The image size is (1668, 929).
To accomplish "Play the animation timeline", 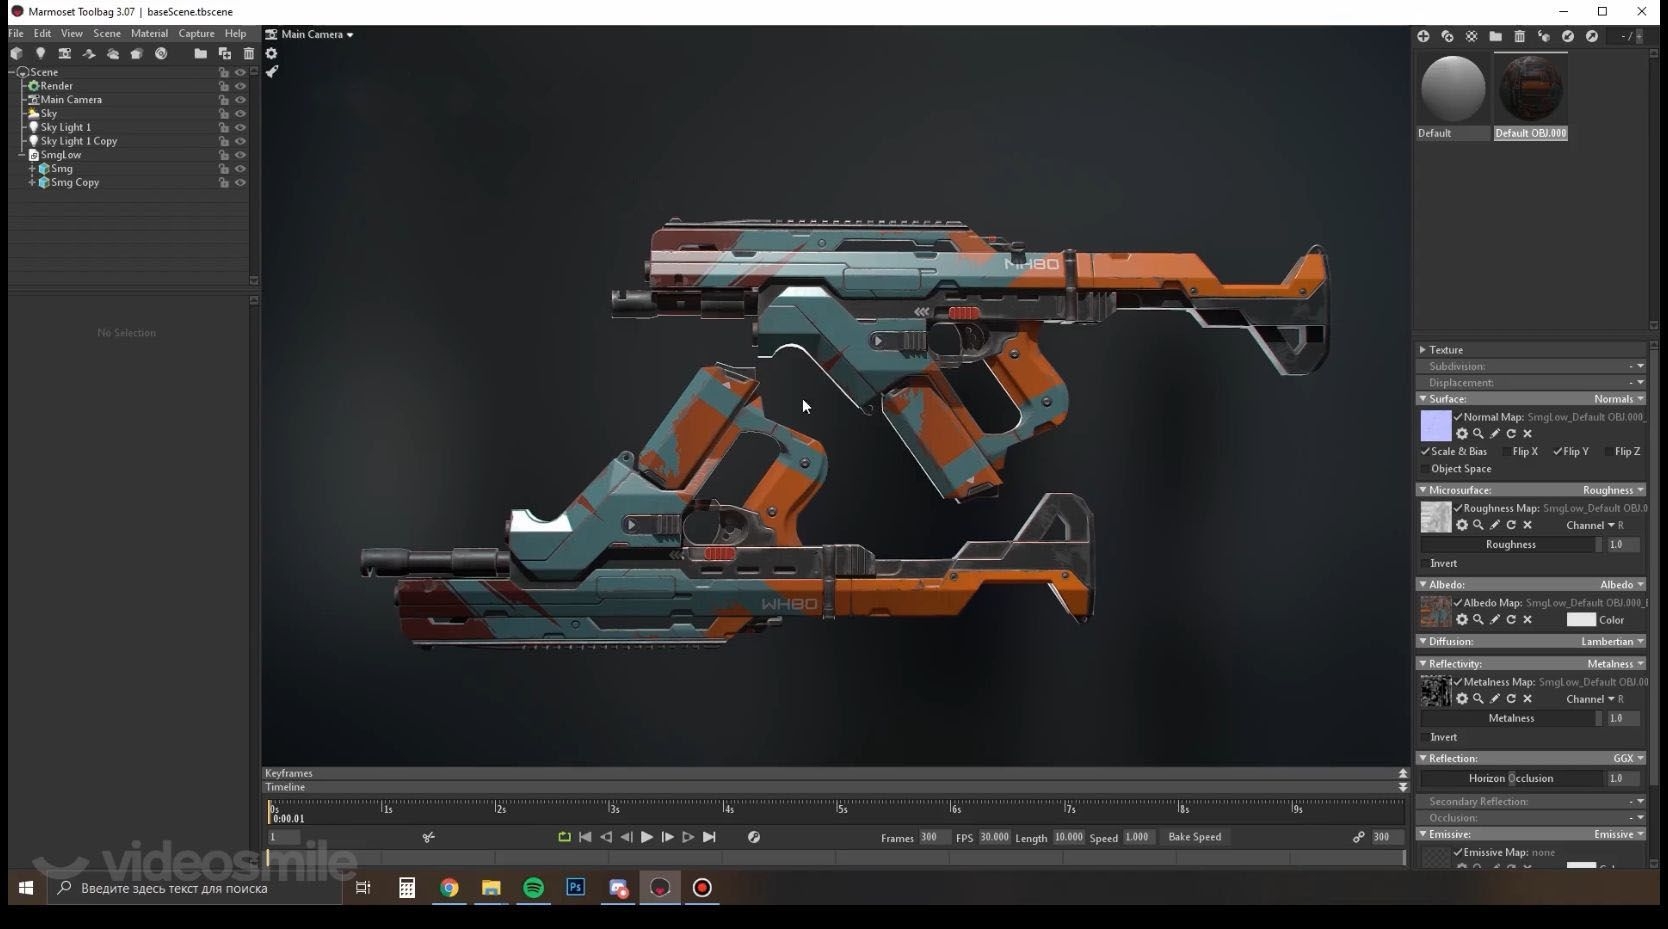I will click(647, 837).
